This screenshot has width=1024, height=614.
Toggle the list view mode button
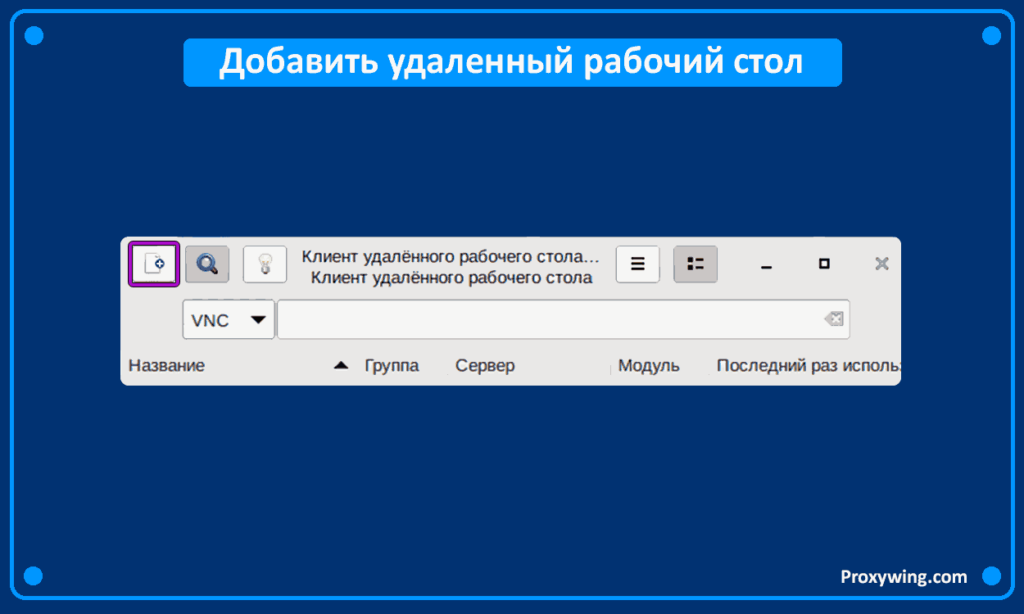coord(695,264)
